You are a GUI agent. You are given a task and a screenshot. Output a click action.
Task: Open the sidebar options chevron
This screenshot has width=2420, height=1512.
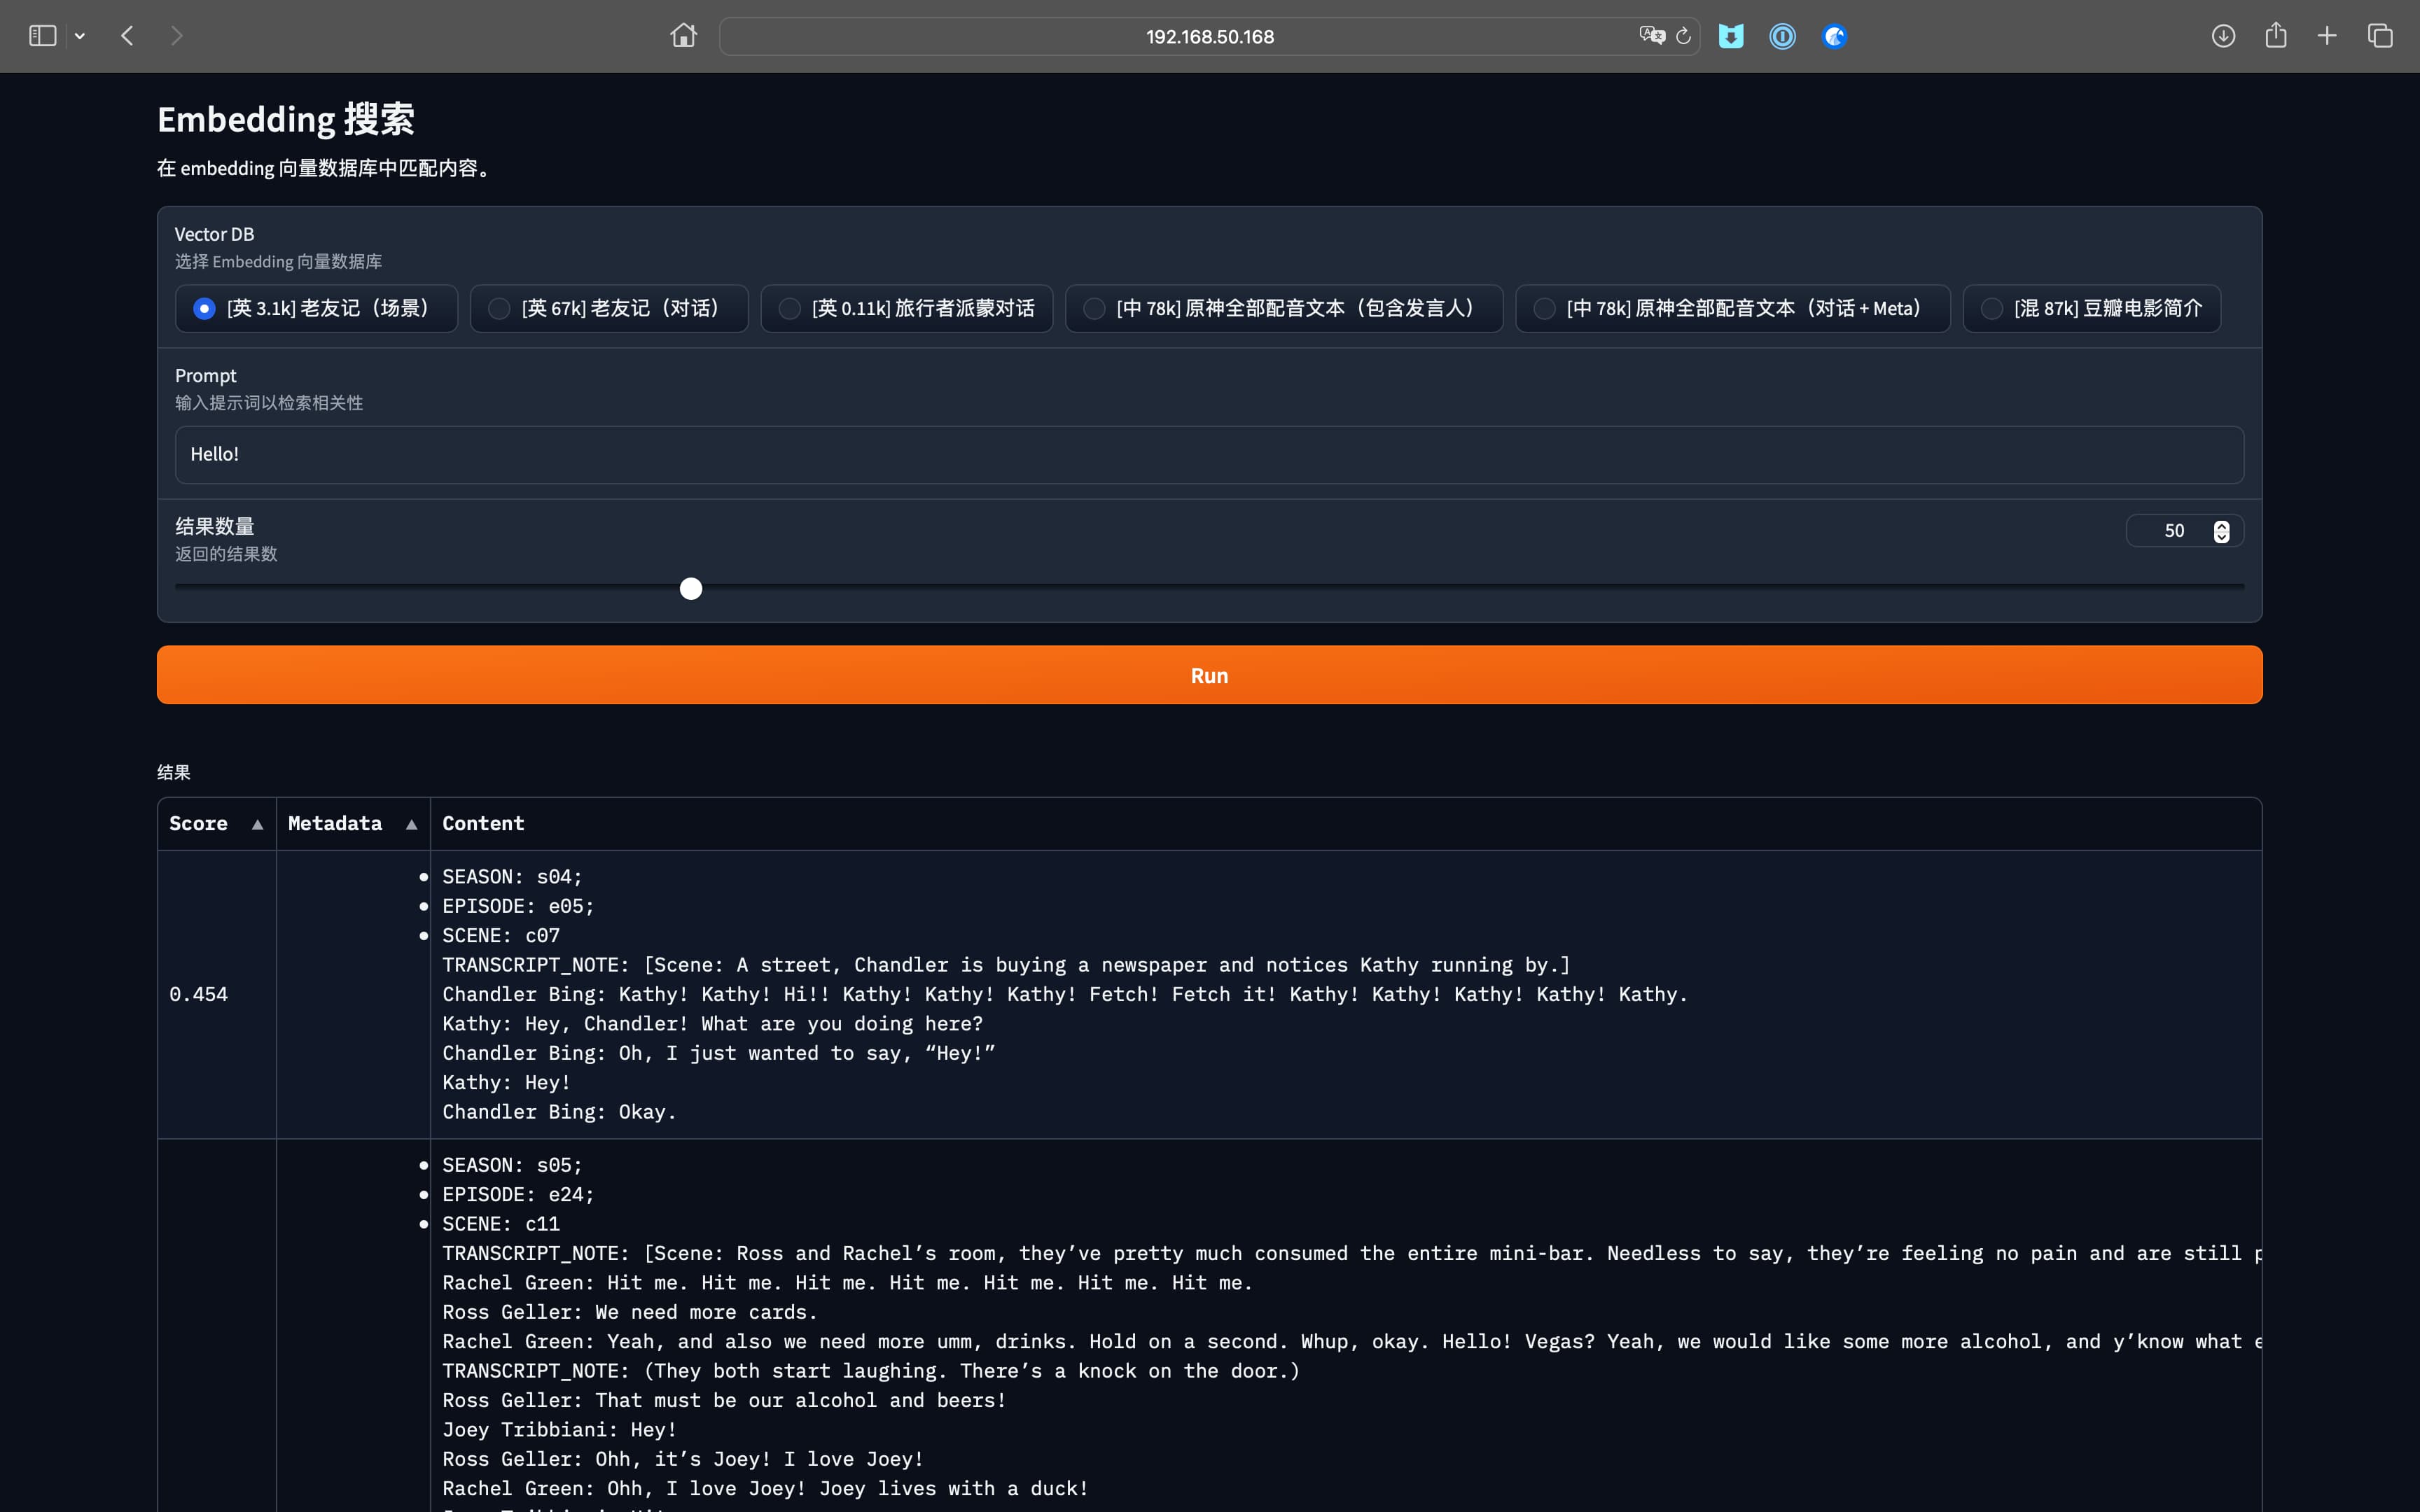80,36
